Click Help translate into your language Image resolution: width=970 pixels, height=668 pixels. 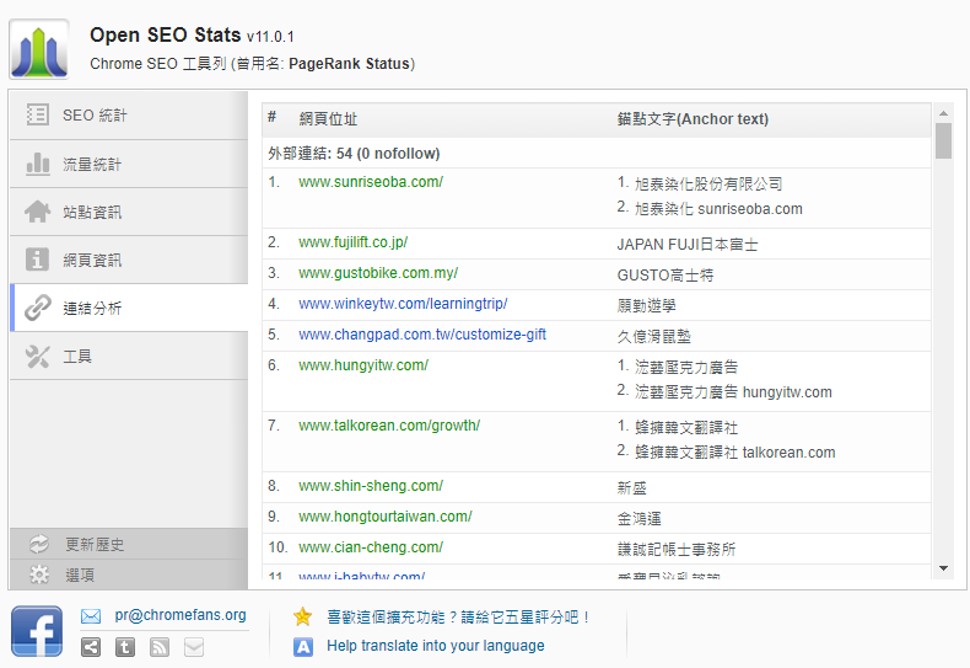click(x=436, y=646)
